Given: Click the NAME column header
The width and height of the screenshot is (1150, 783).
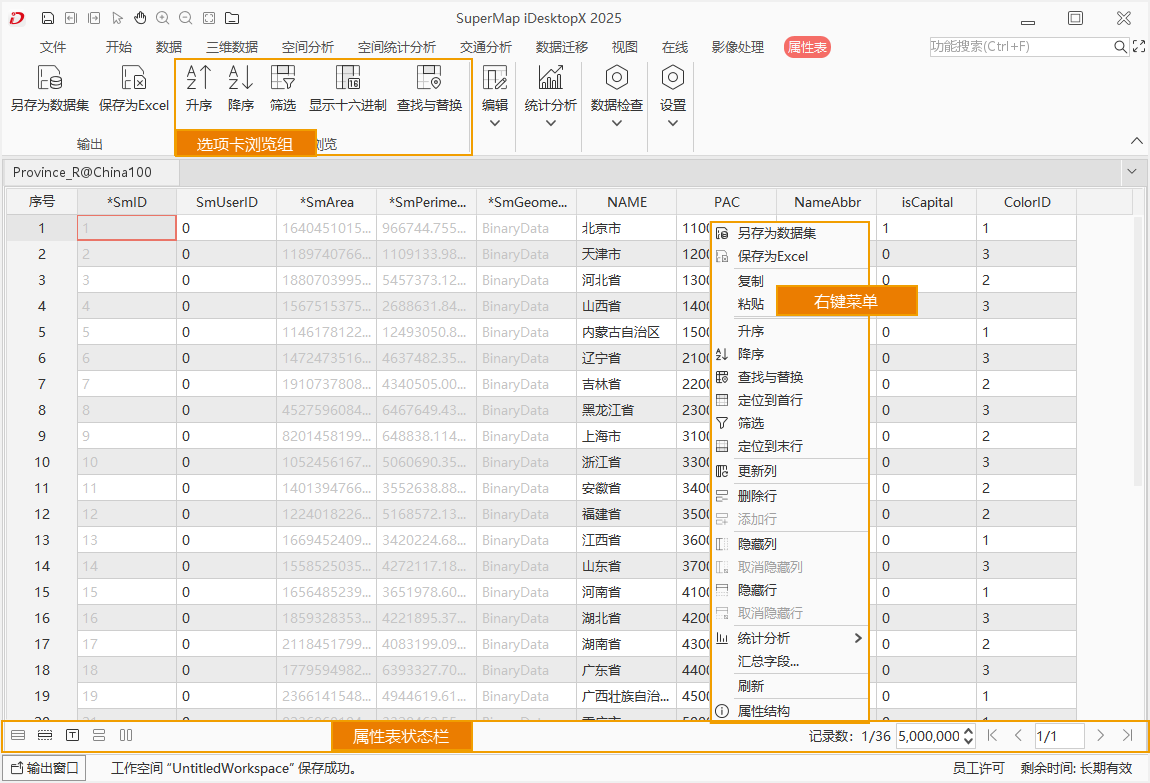Looking at the screenshot, I should (627, 202).
